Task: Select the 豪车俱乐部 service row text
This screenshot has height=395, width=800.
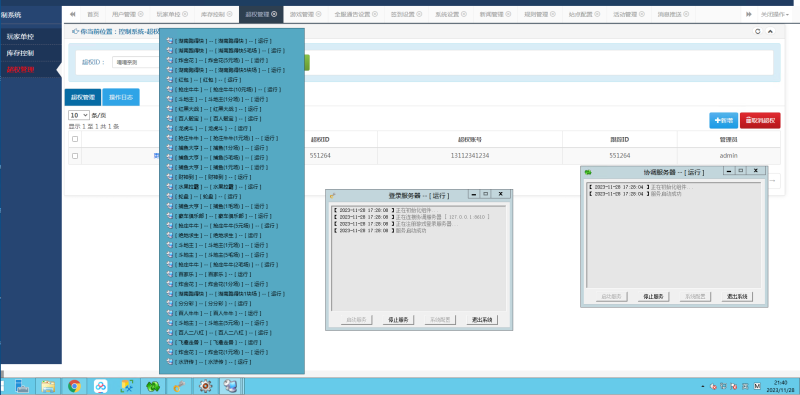Action: pos(223,216)
